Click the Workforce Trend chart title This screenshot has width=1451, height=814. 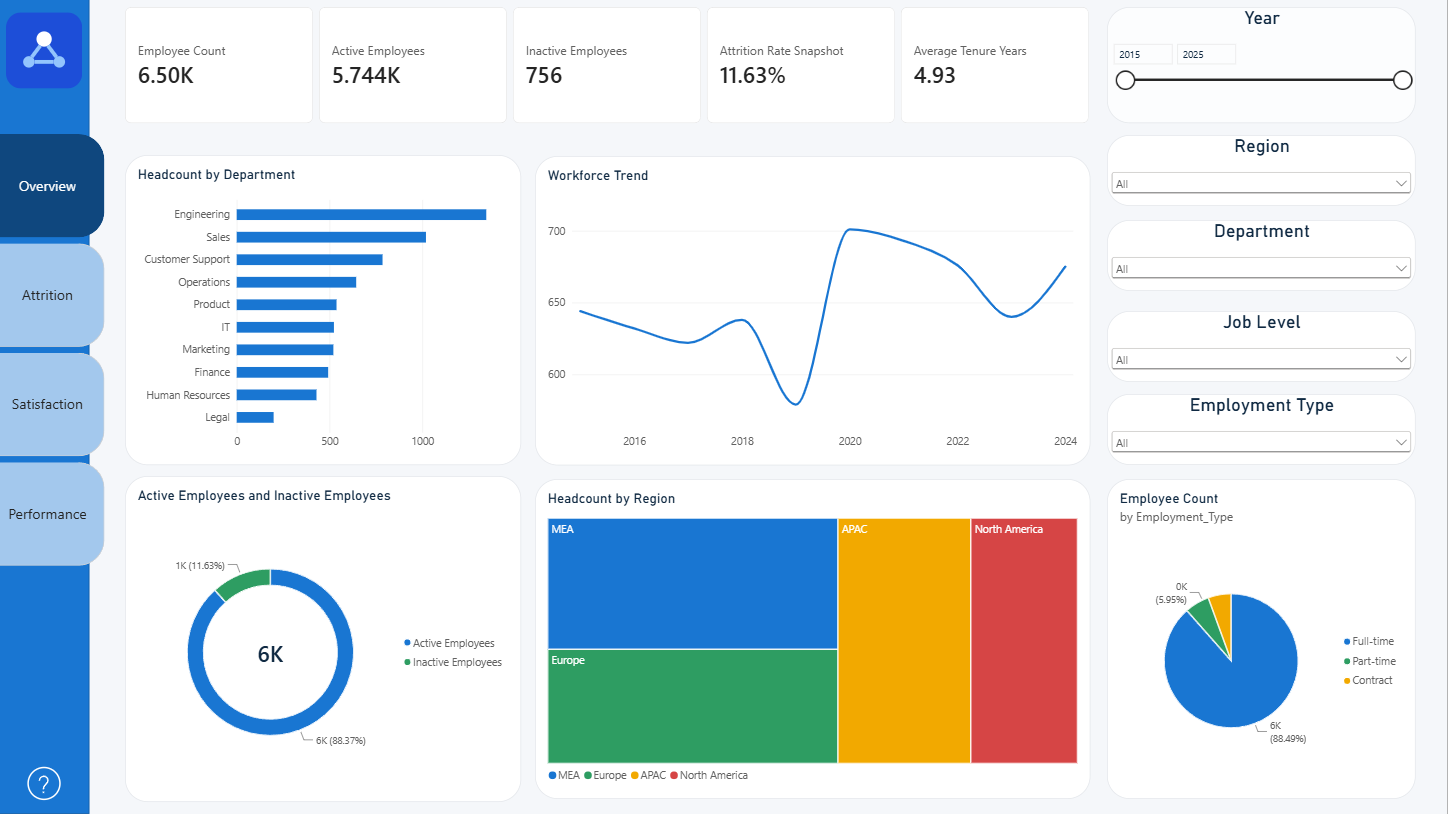598,175
